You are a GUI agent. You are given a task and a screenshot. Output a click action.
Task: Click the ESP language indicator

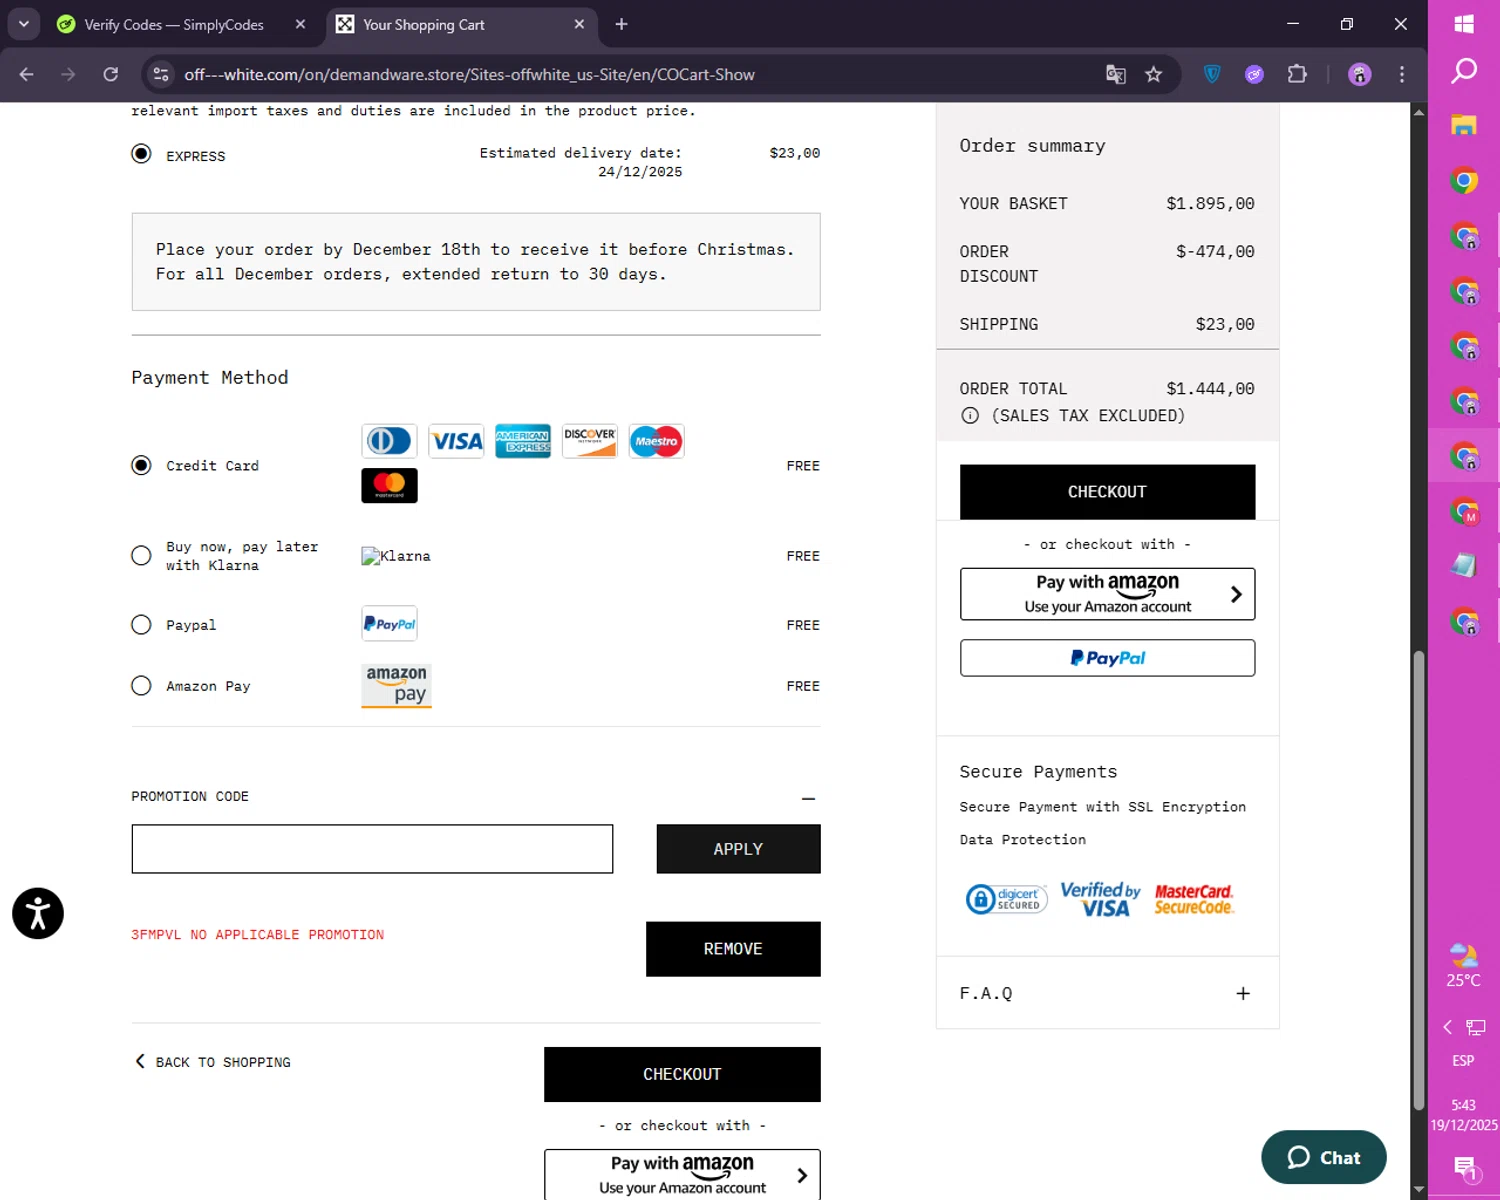click(x=1463, y=1060)
